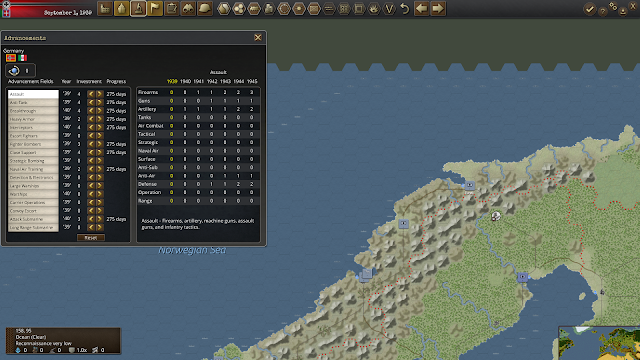Image resolution: width=640 pixels, height=360 pixels.
Task: Click the binoculars icon in top toolbar
Action: click(x=188, y=9)
